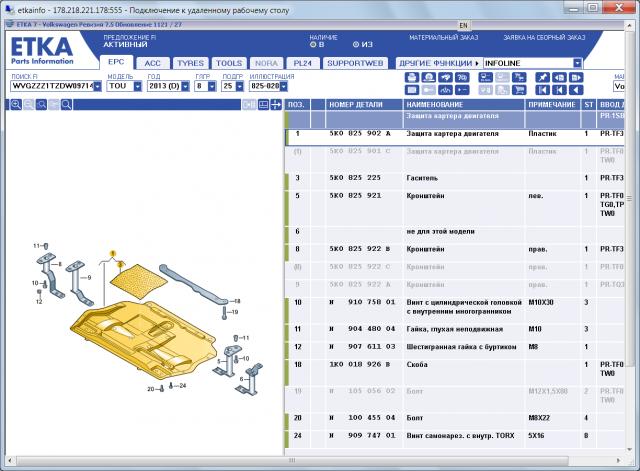The width and height of the screenshot is (640, 471).
Task: Click the НАИМЕНОВАНИЕ column header
Action: [x=464, y=104]
